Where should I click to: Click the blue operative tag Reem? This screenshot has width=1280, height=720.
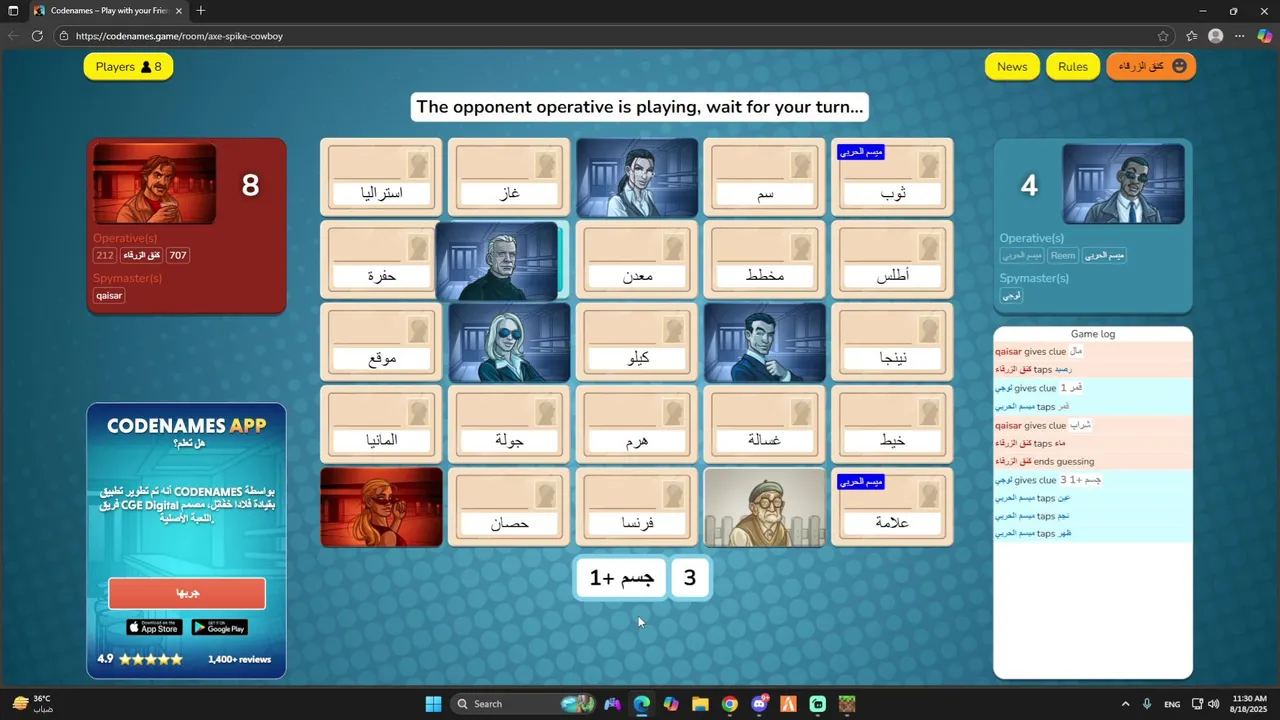(1063, 255)
